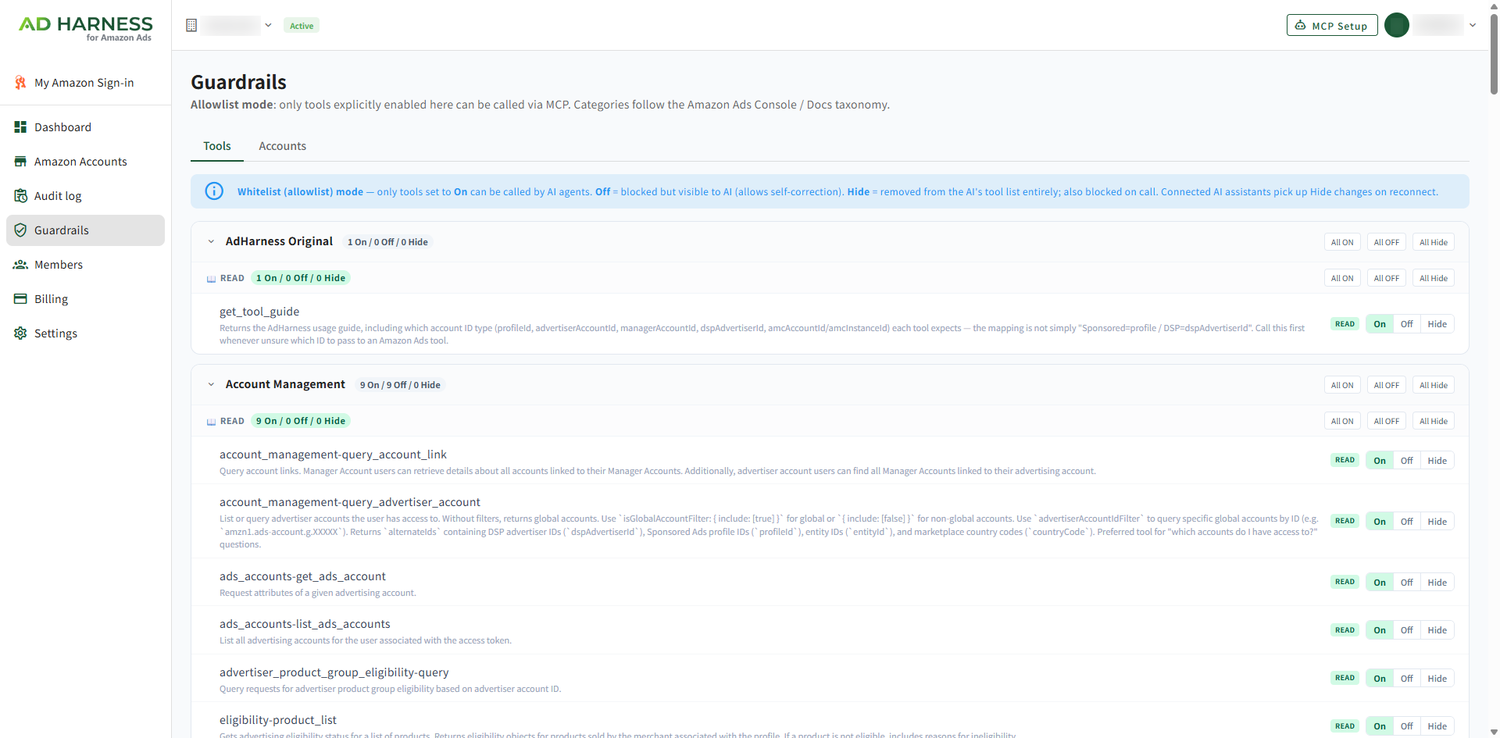Set eligibility-product_list to On

click(1380, 726)
